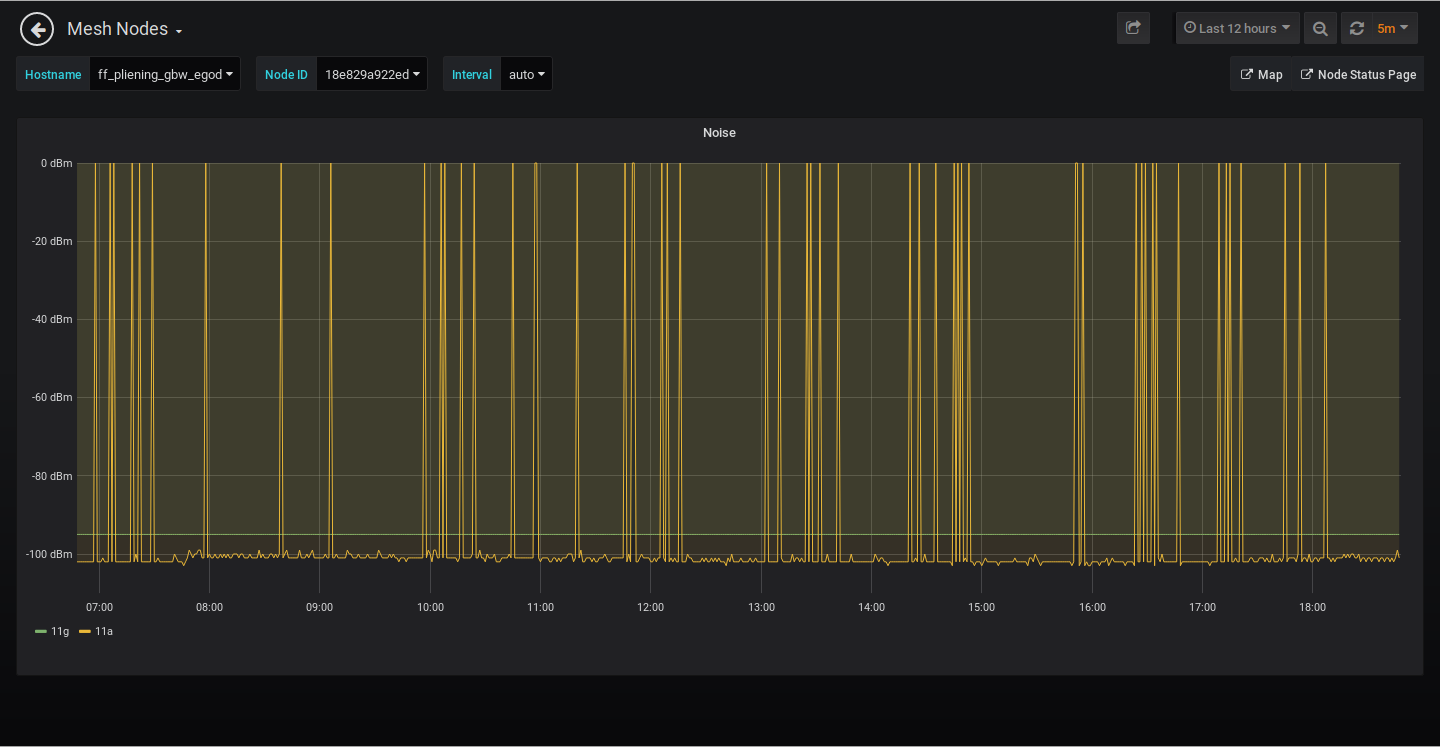Open the Interval auto dropdown
This screenshot has width=1440, height=747.
pos(526,74)
